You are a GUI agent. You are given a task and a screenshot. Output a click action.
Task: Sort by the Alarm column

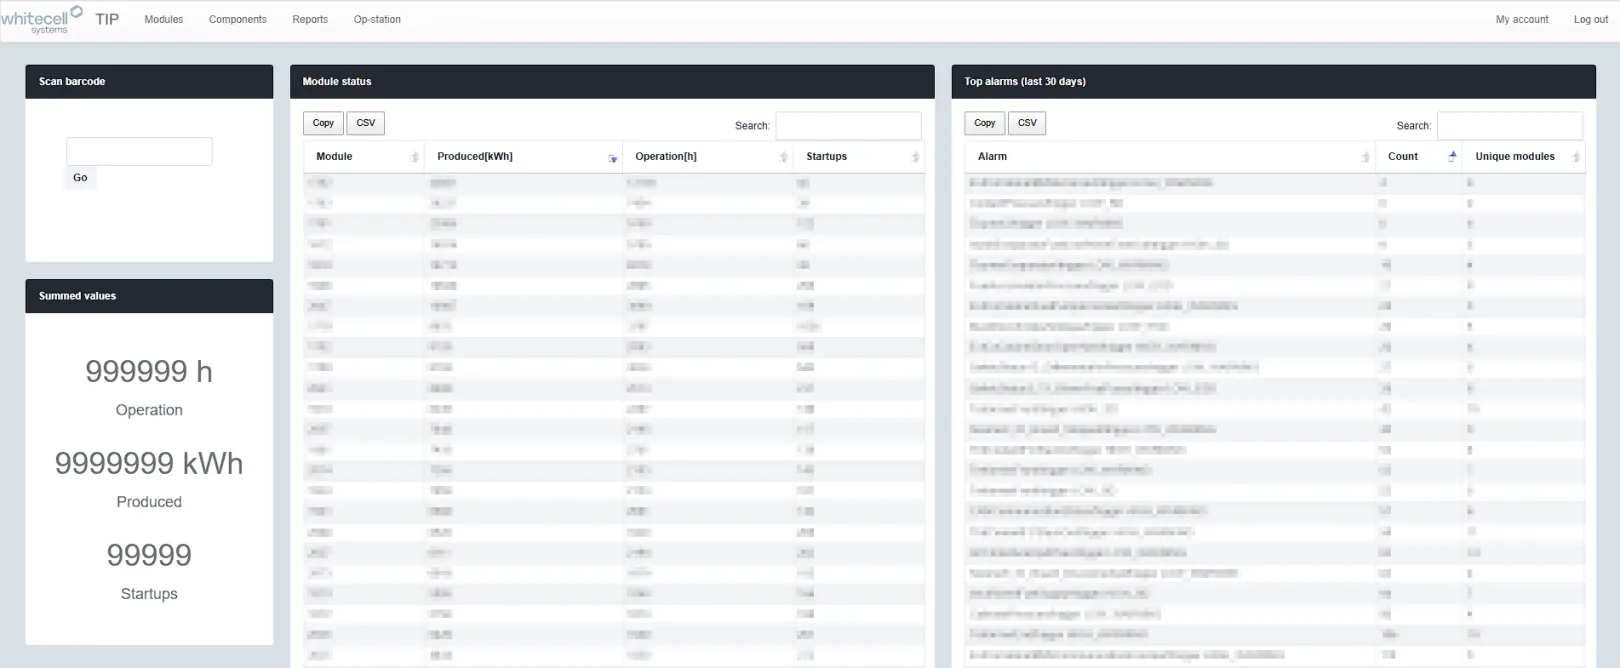click(1170, 157)
